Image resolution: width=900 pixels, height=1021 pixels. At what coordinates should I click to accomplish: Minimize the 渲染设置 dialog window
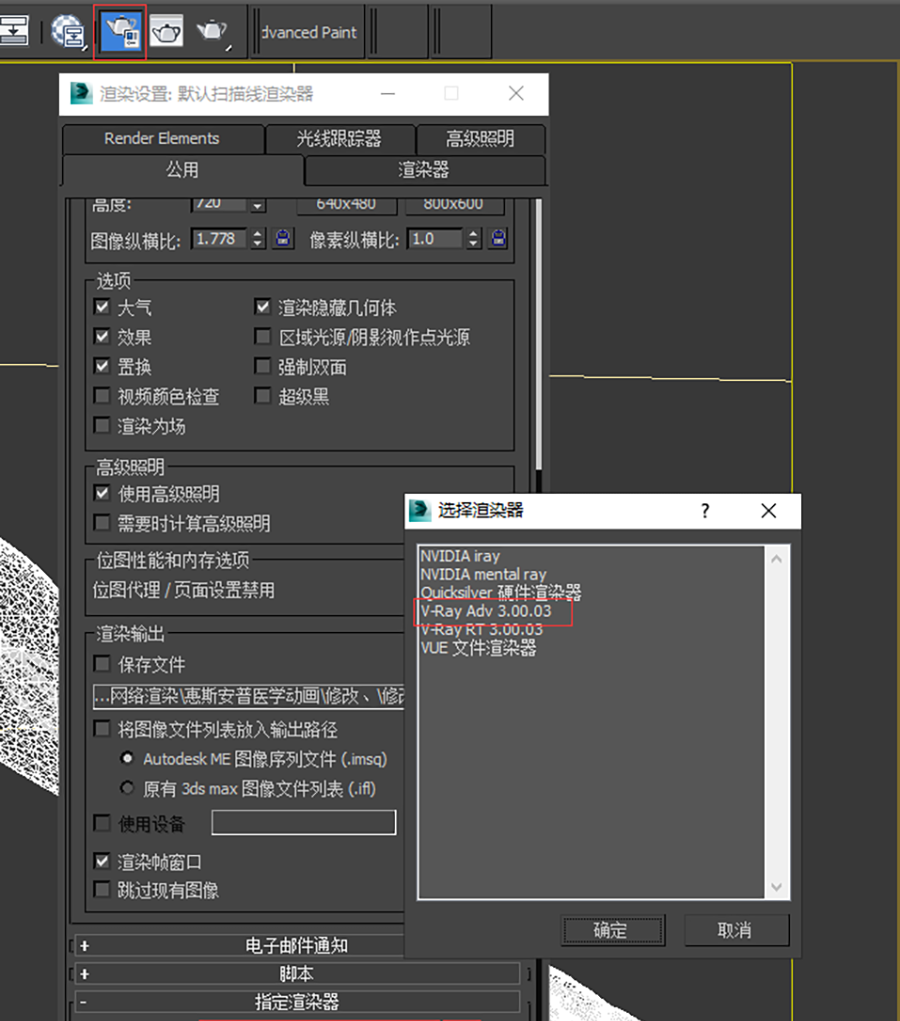(x=388, y=94)
